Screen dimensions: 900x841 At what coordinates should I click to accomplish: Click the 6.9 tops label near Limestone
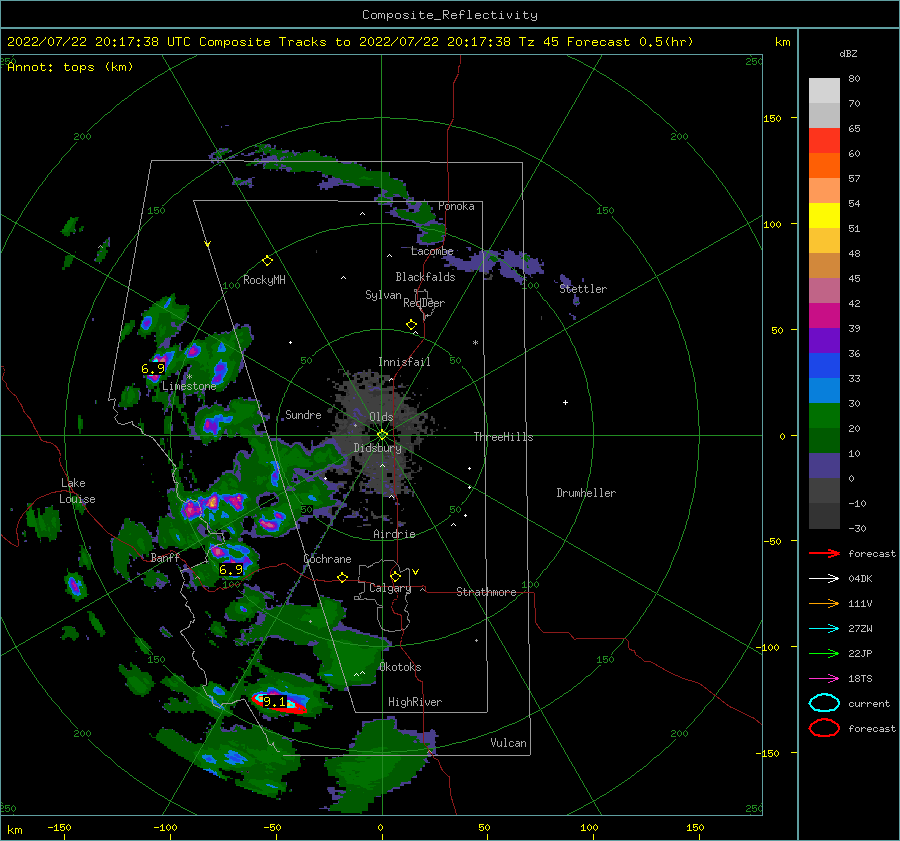153,368
